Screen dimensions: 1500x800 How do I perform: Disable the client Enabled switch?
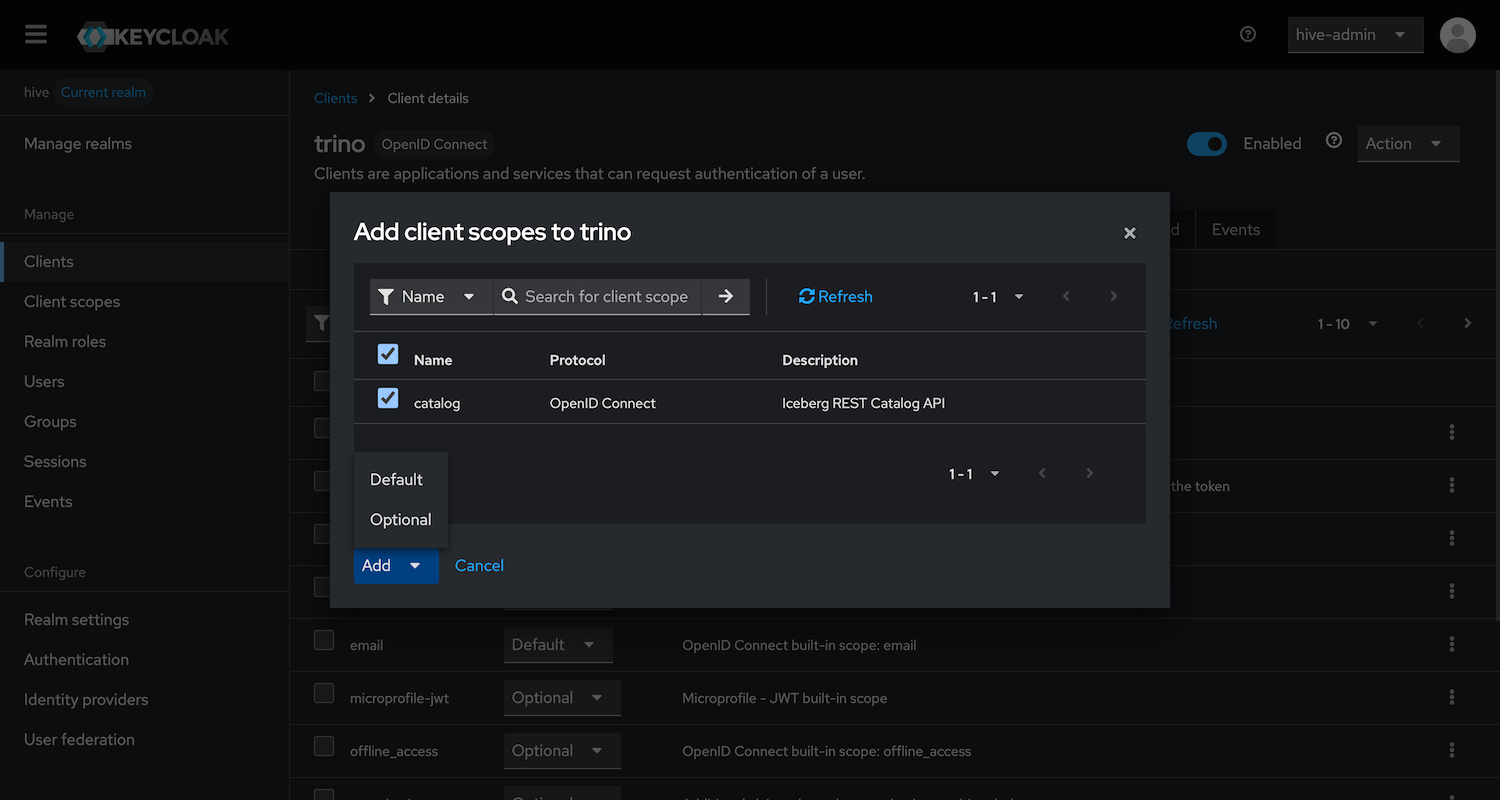coord(1206,144)
